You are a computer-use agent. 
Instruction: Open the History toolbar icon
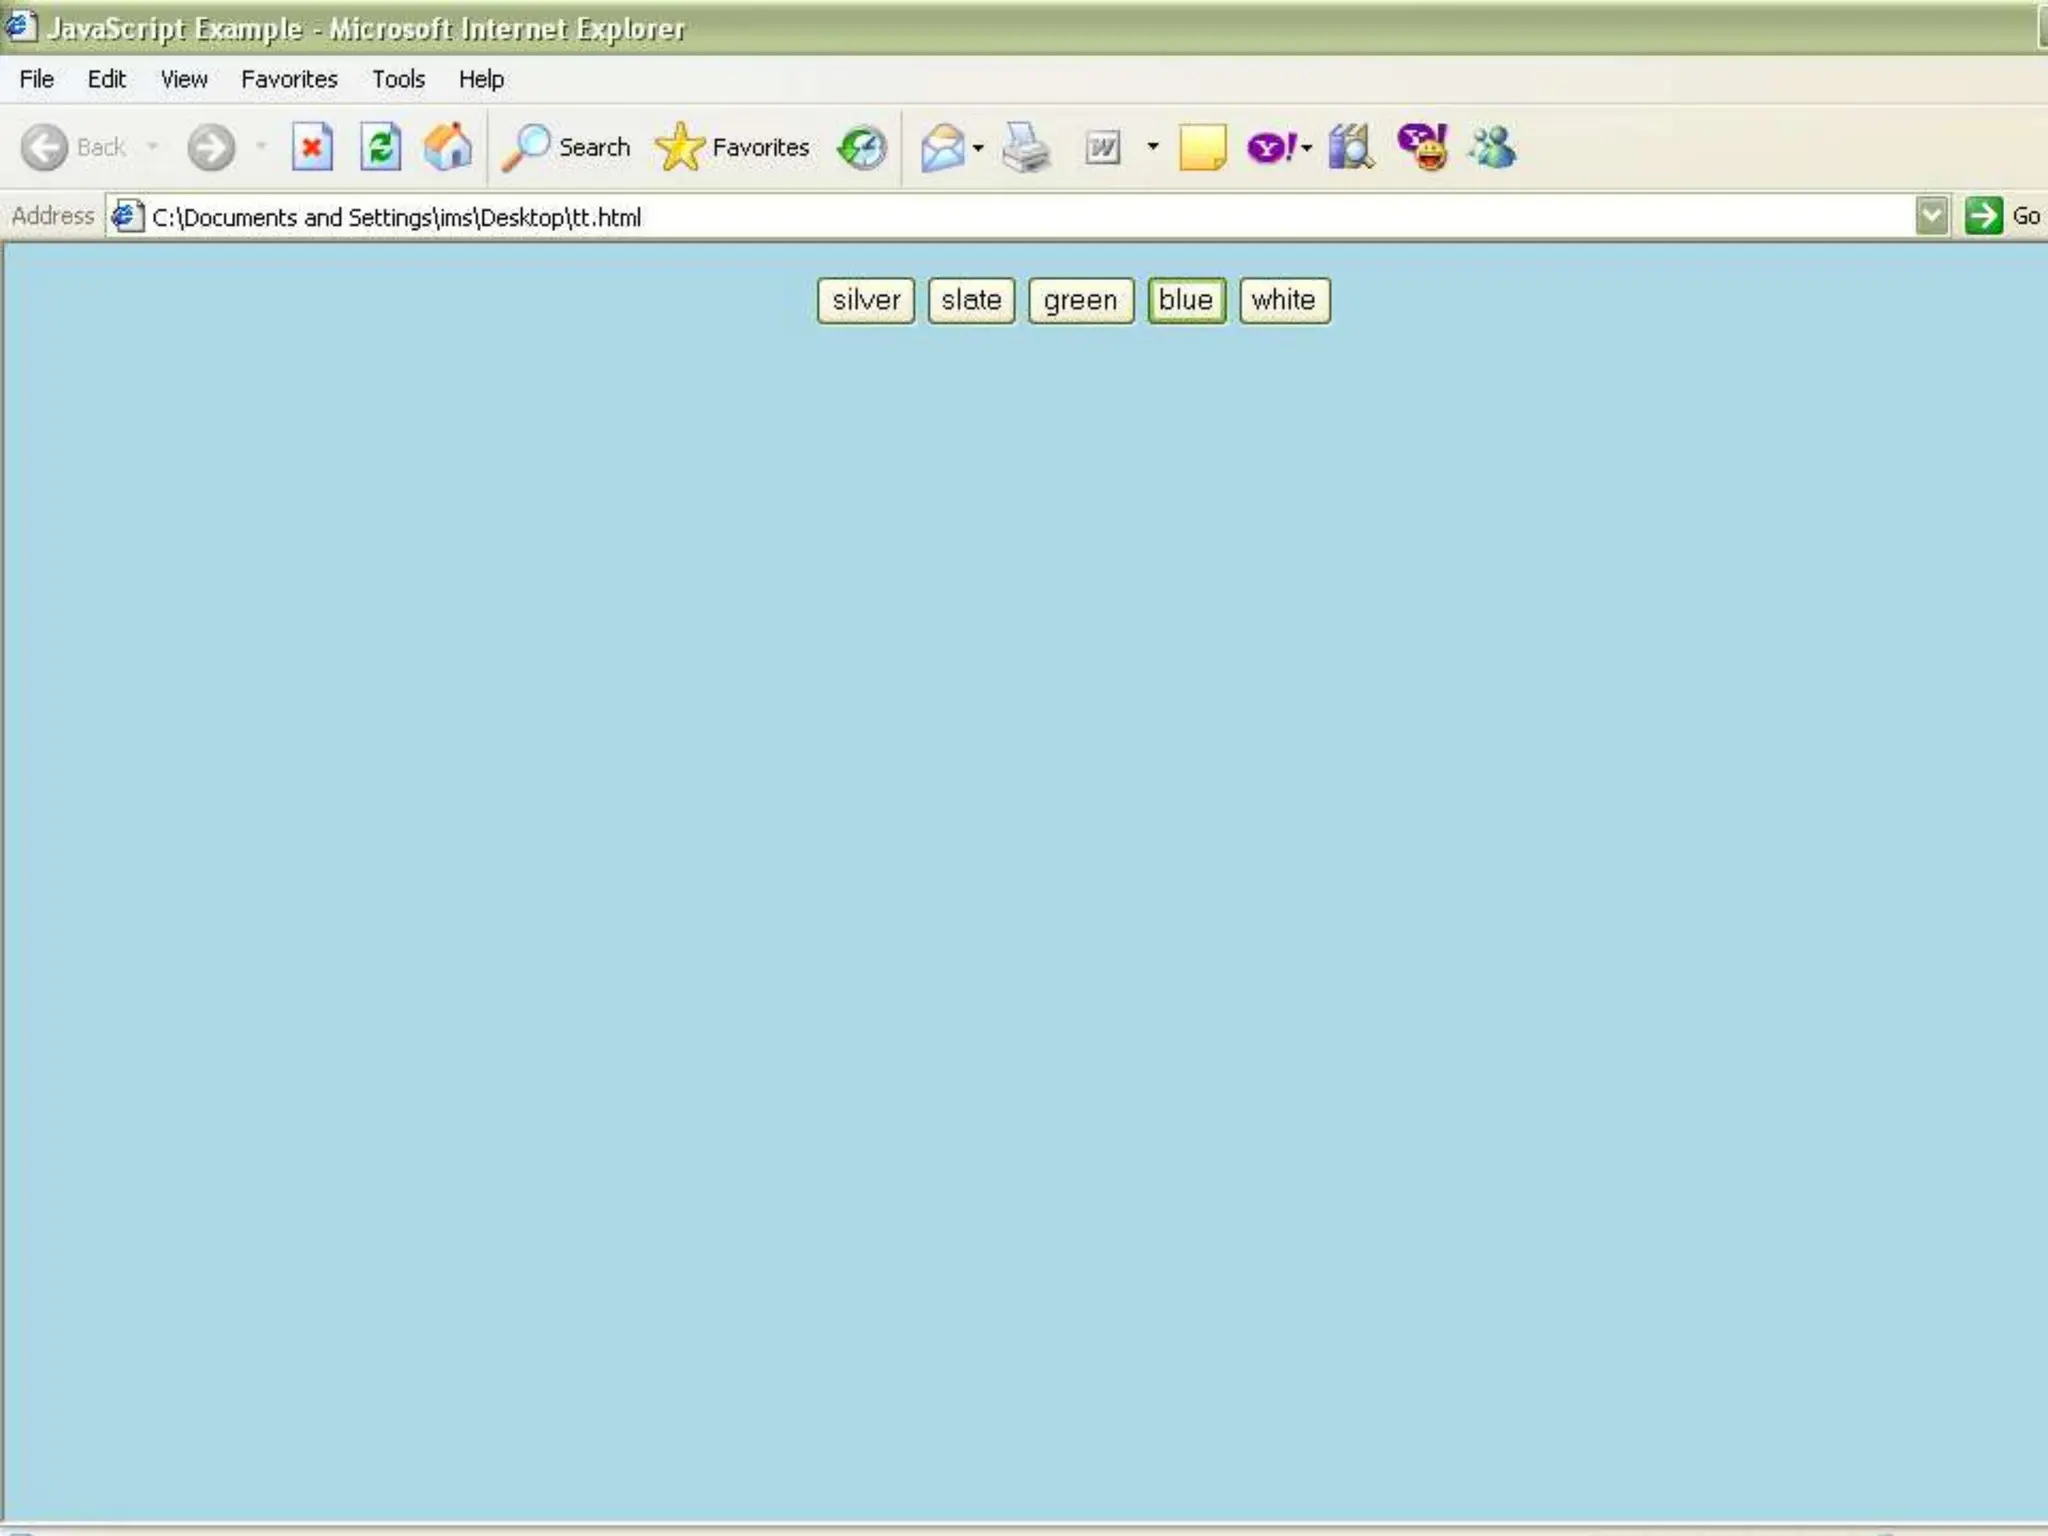point(862,148)
